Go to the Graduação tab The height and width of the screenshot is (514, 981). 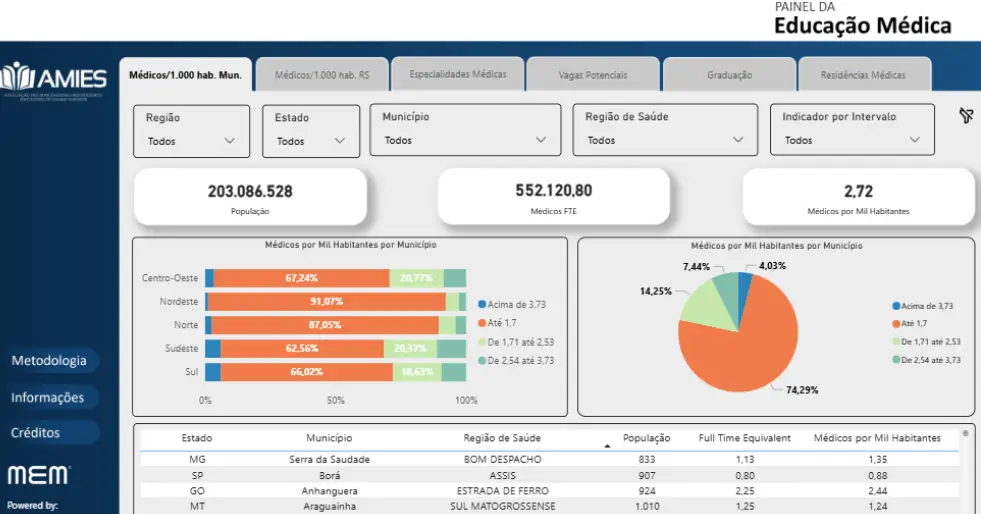[x=729, y=75]
